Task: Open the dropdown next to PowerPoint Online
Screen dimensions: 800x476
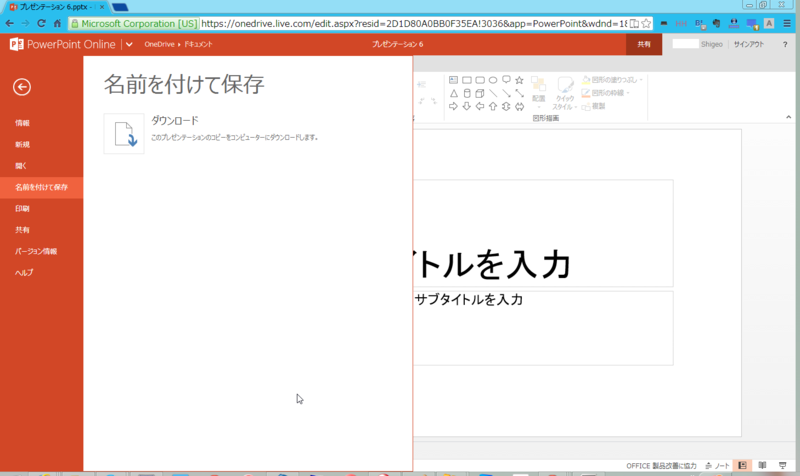Action: click(129, 44)
